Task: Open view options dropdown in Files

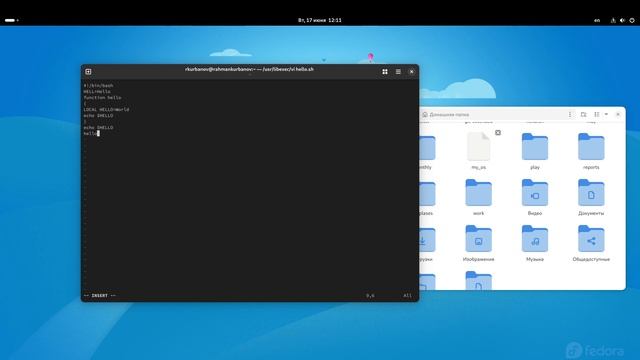Action: click(x=606, y=115)
